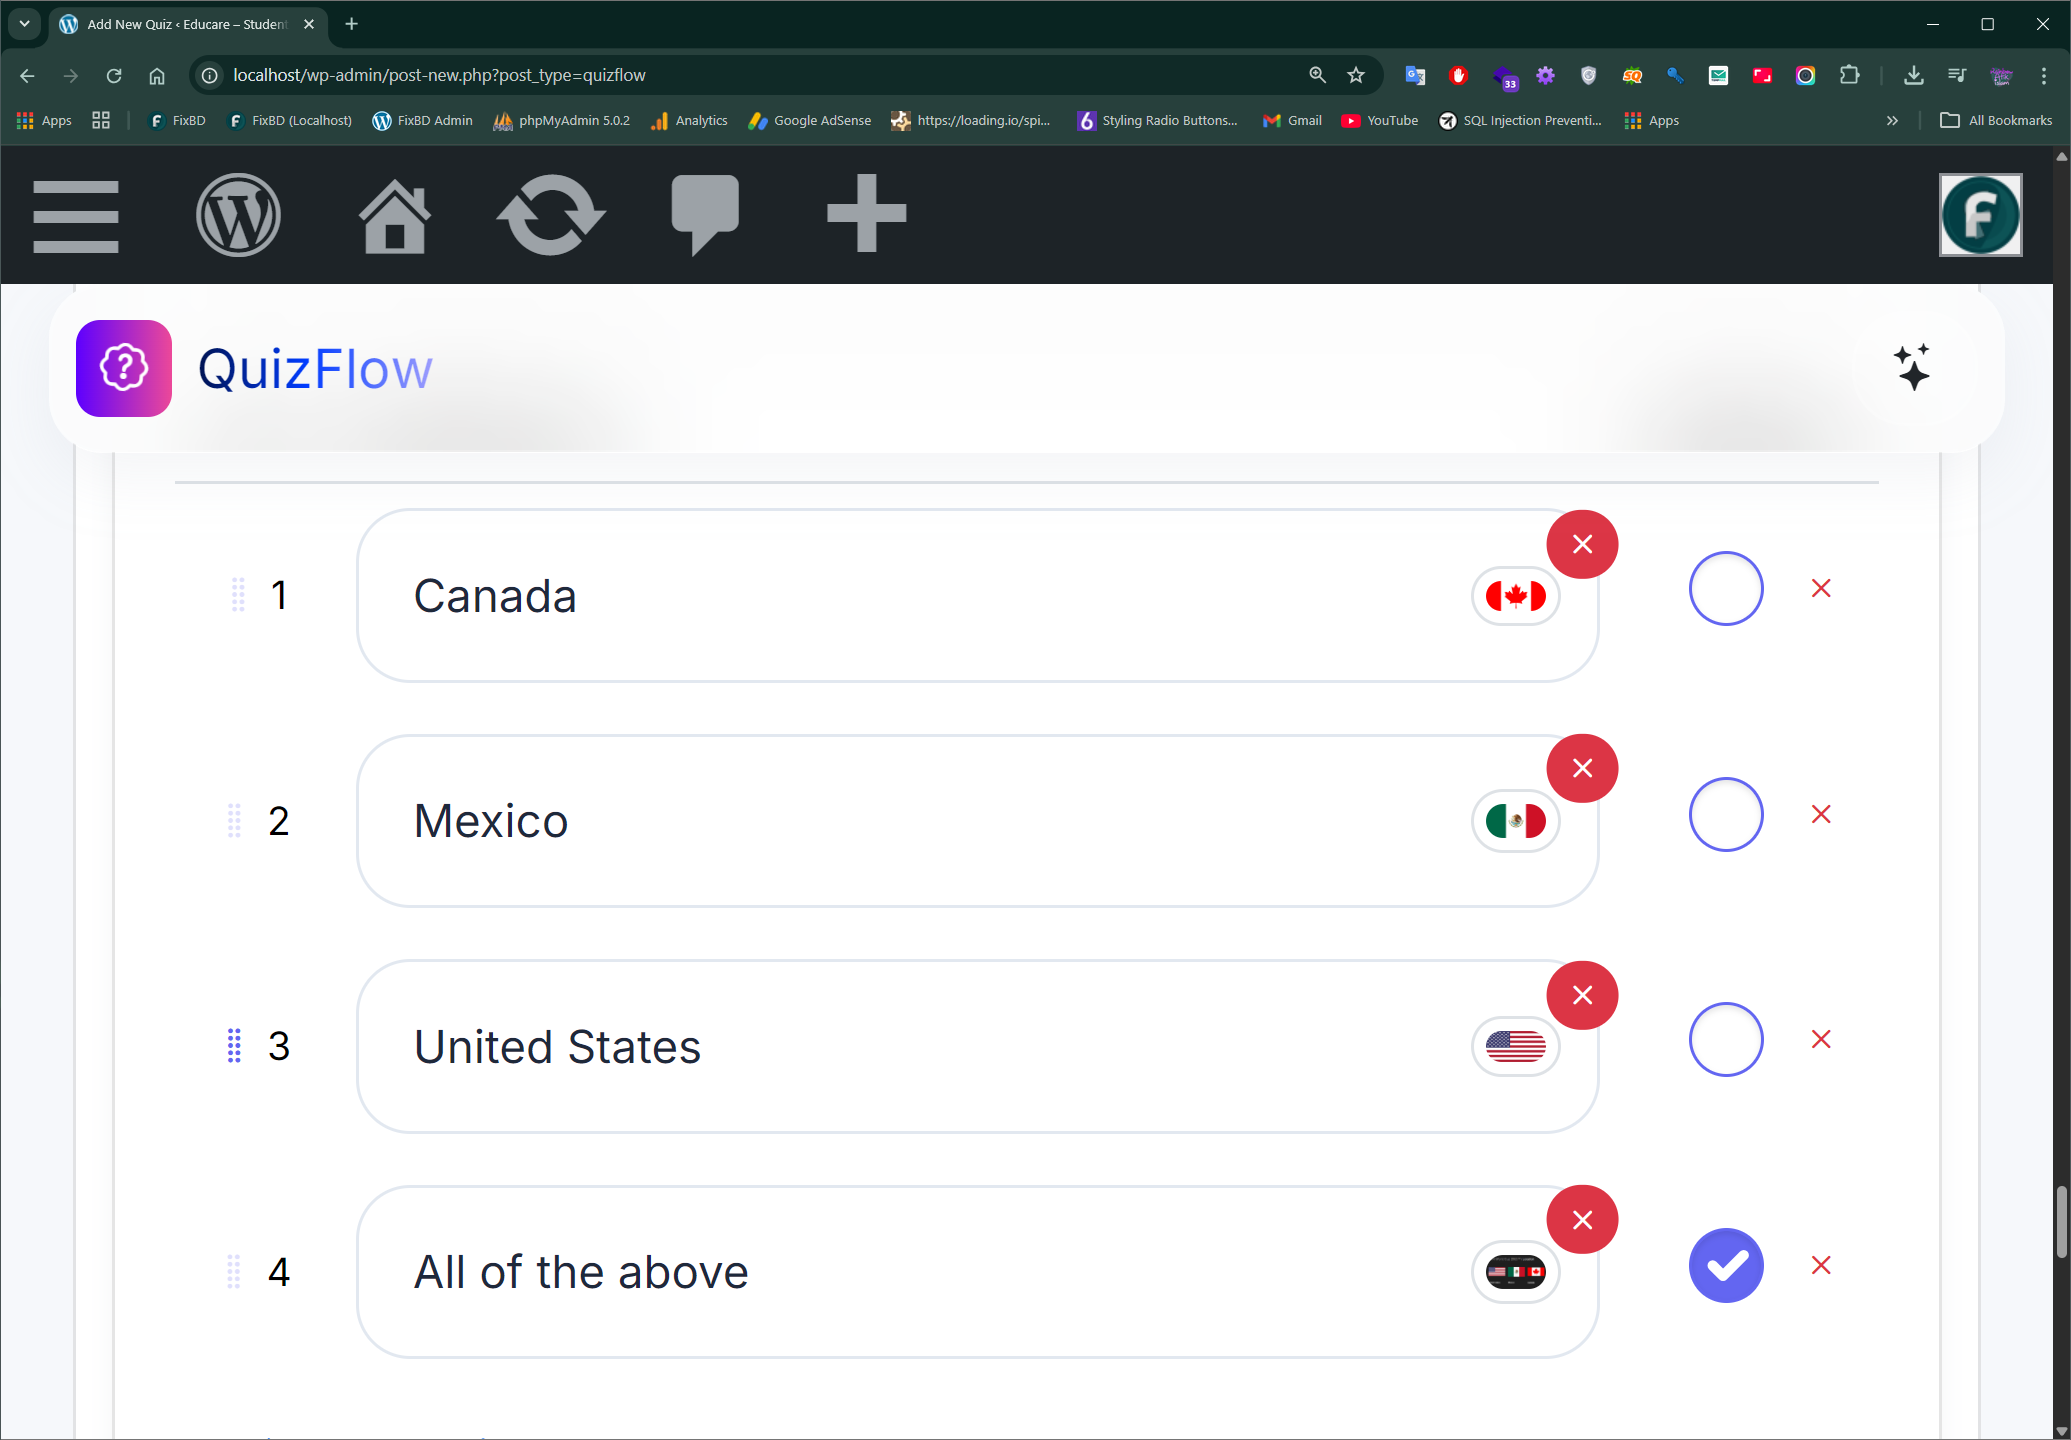
Task: Click the updates refresh icon
Action: [x=551, y=215]
